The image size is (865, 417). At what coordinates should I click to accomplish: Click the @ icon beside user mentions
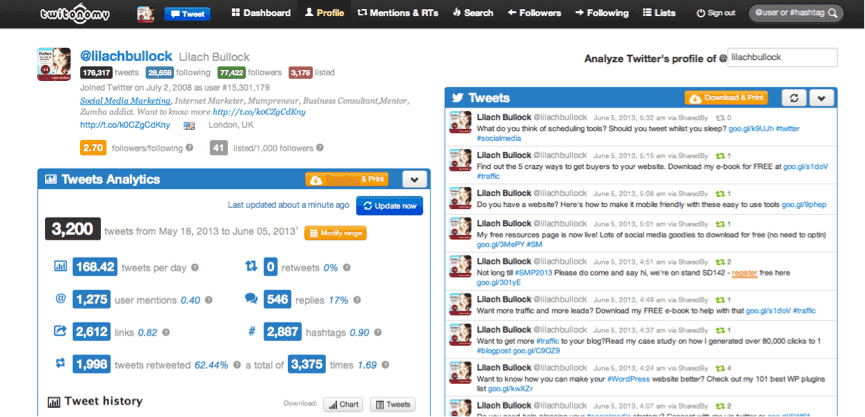click(60, 298)
